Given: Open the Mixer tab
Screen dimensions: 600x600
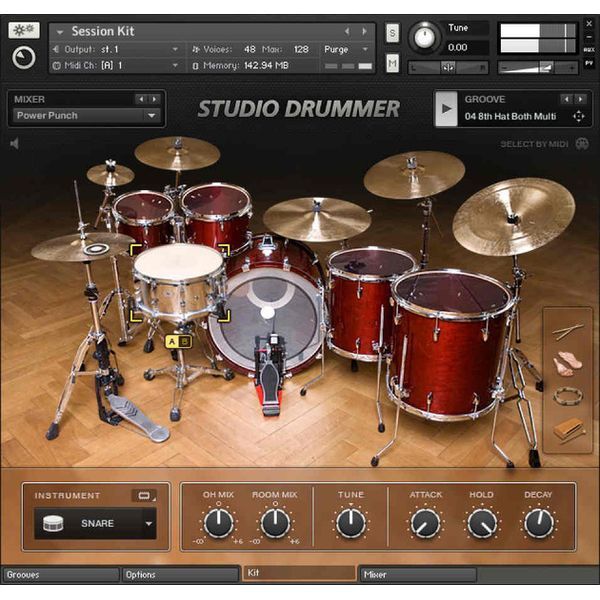Looking at the screenshot, I should [x=418, y=575].
